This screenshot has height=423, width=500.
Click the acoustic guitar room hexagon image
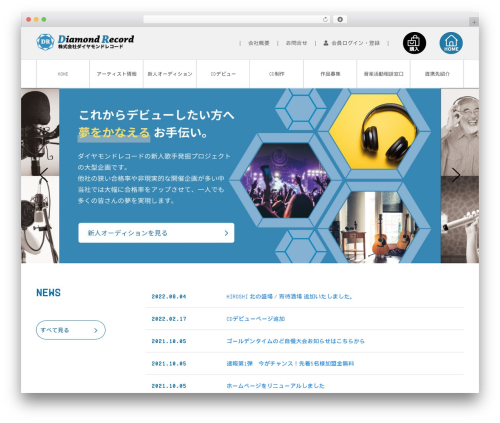[373, 227]
